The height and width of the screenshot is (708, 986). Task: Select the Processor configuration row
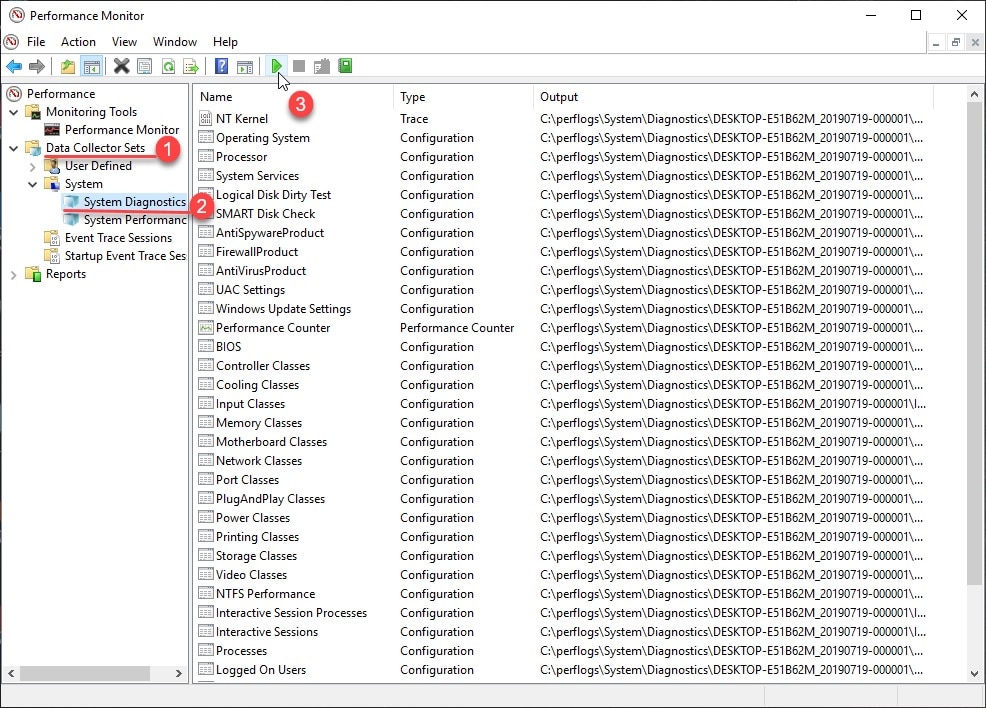(x=563, y=157)
